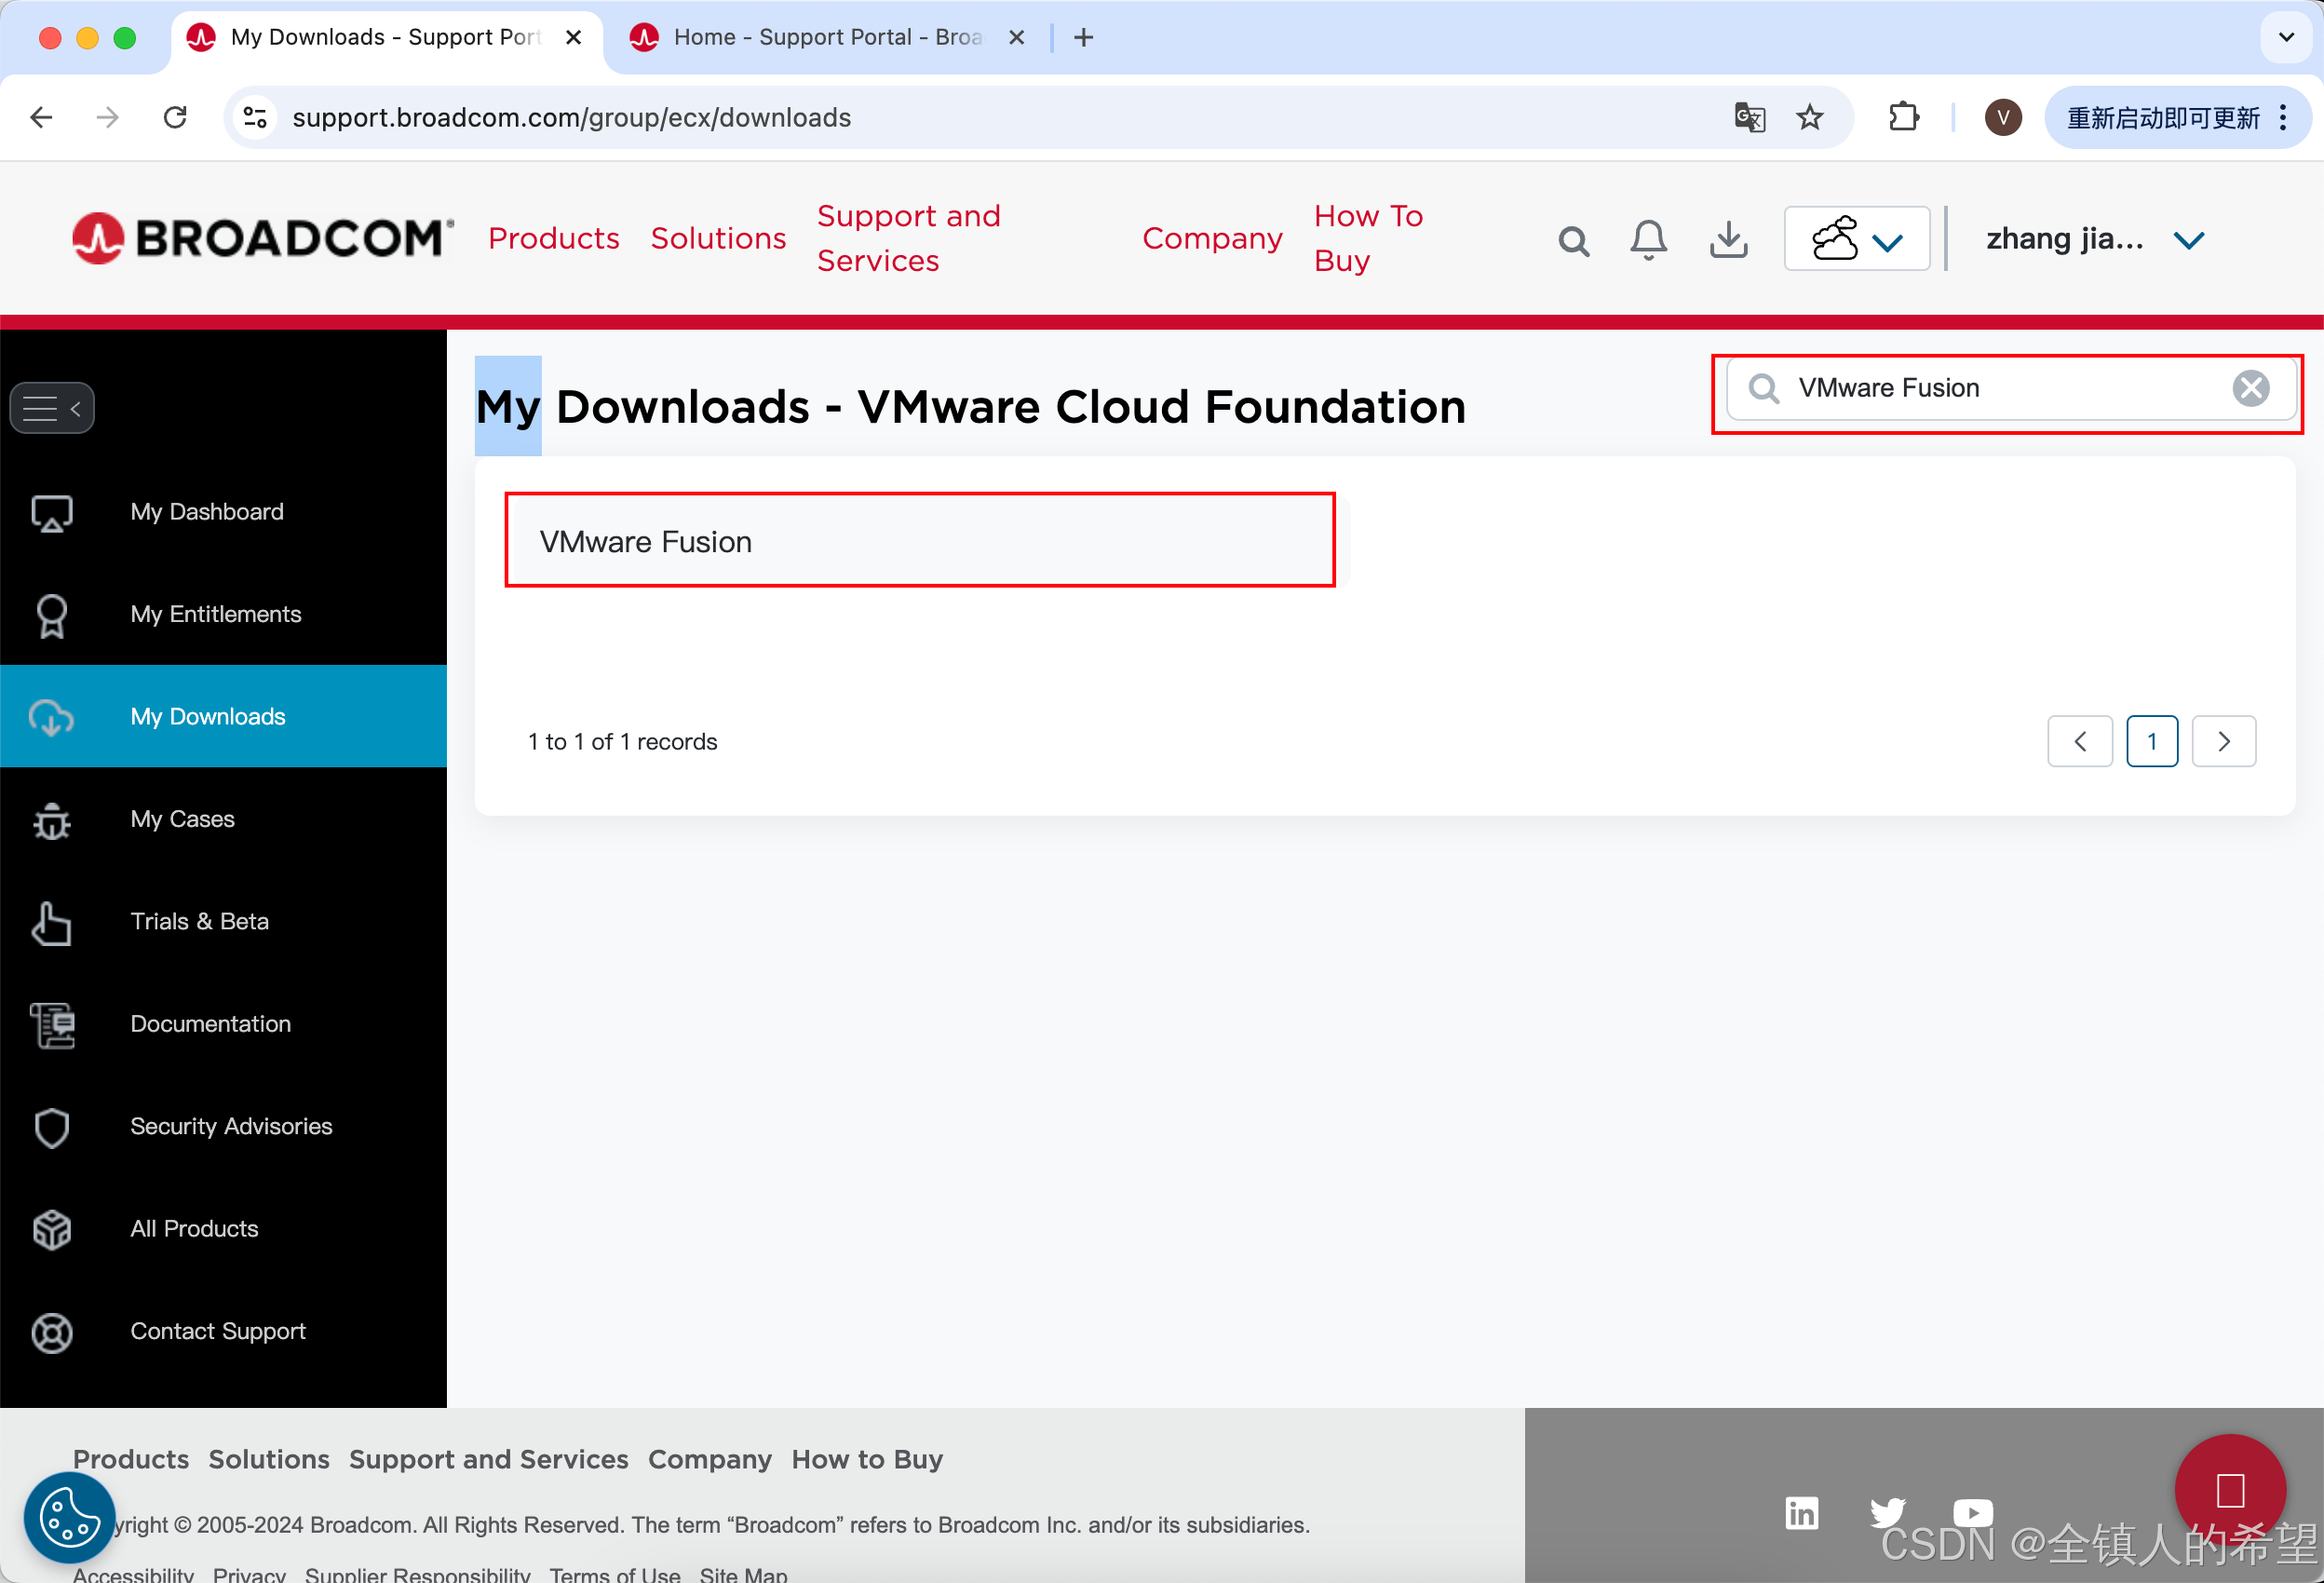The height and width of the screenshot is (1583, 2324).
Task: Open the Chrome profile avatar V
Action: [2003, 117]
